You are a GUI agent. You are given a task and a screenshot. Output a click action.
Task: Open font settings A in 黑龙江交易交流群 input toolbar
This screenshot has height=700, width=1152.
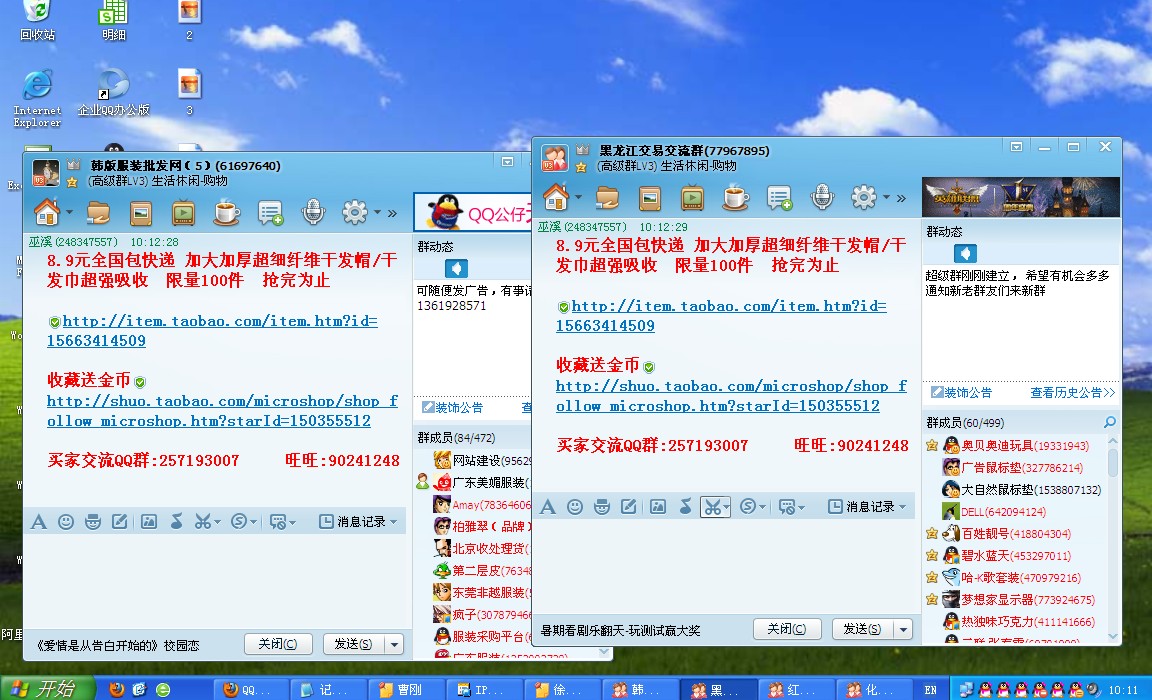(547, 507)
